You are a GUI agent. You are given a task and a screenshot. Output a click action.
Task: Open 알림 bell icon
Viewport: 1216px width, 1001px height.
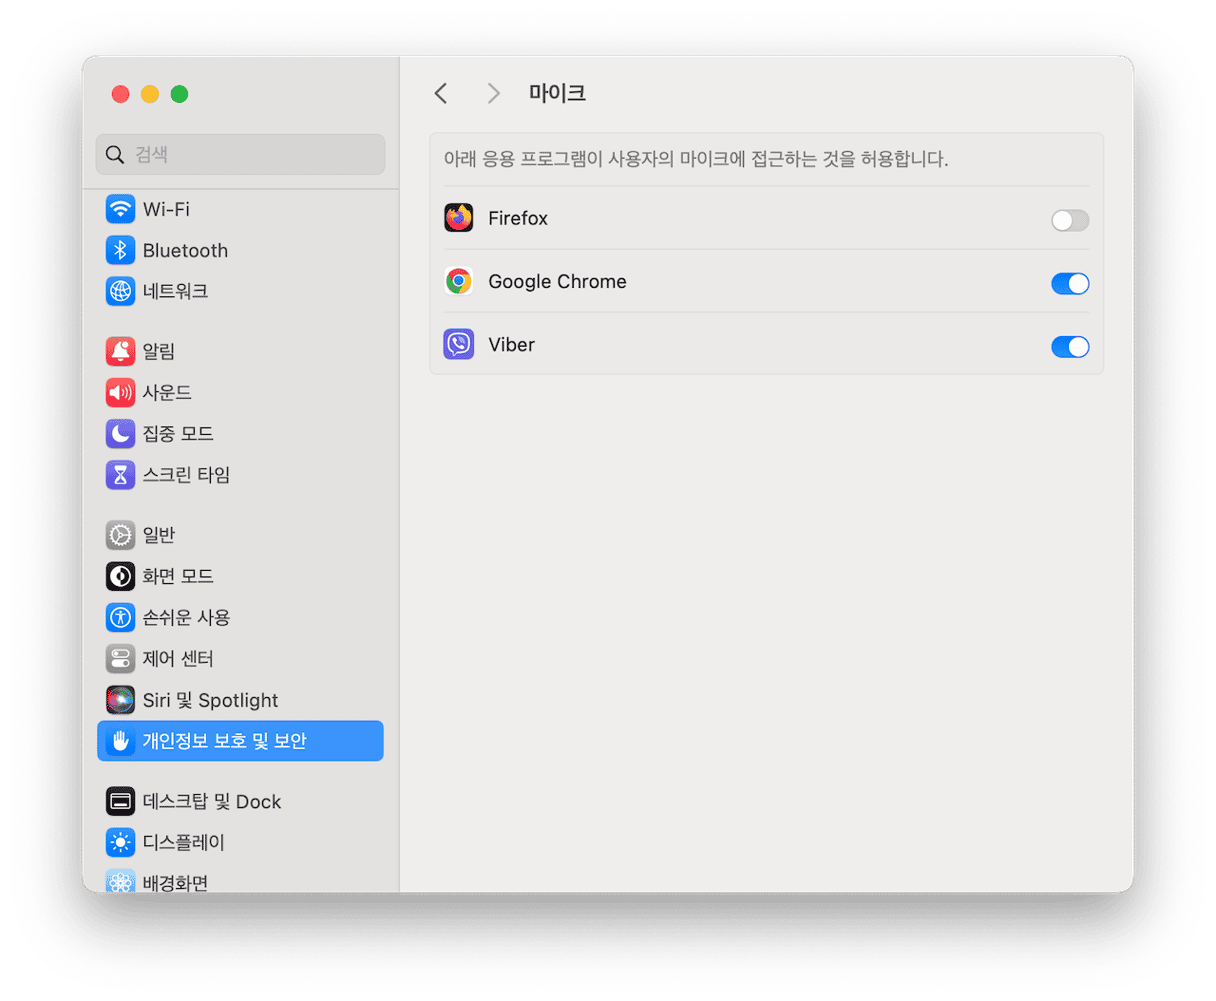click(x=120, y=352)
